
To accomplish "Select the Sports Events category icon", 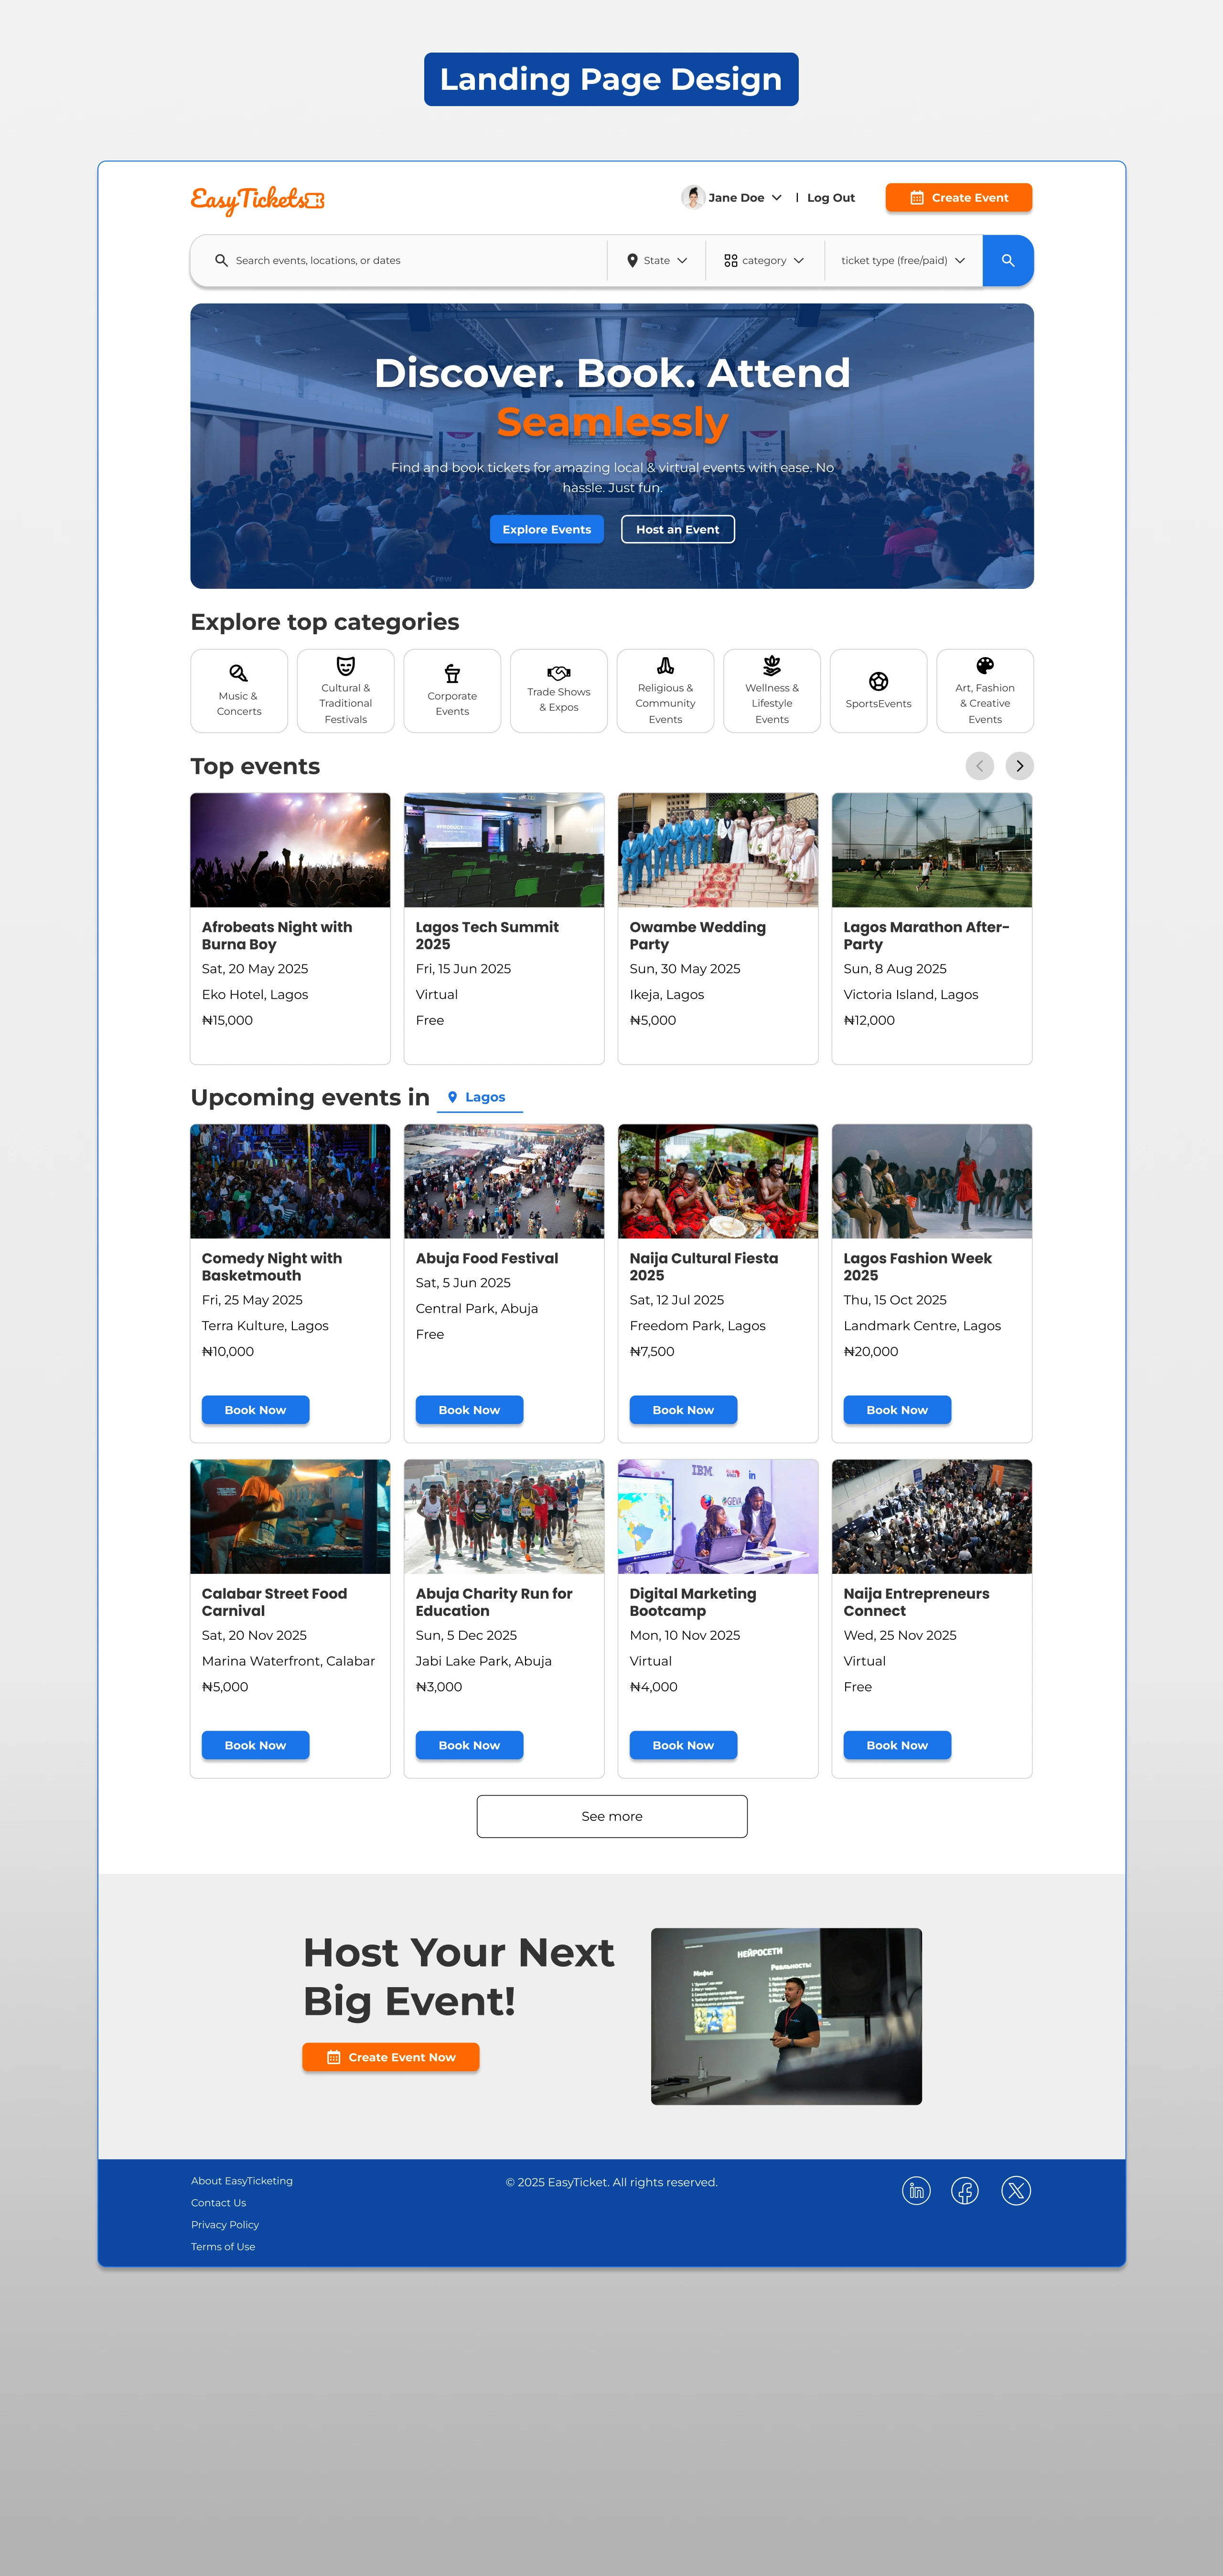I will point(878,682).
